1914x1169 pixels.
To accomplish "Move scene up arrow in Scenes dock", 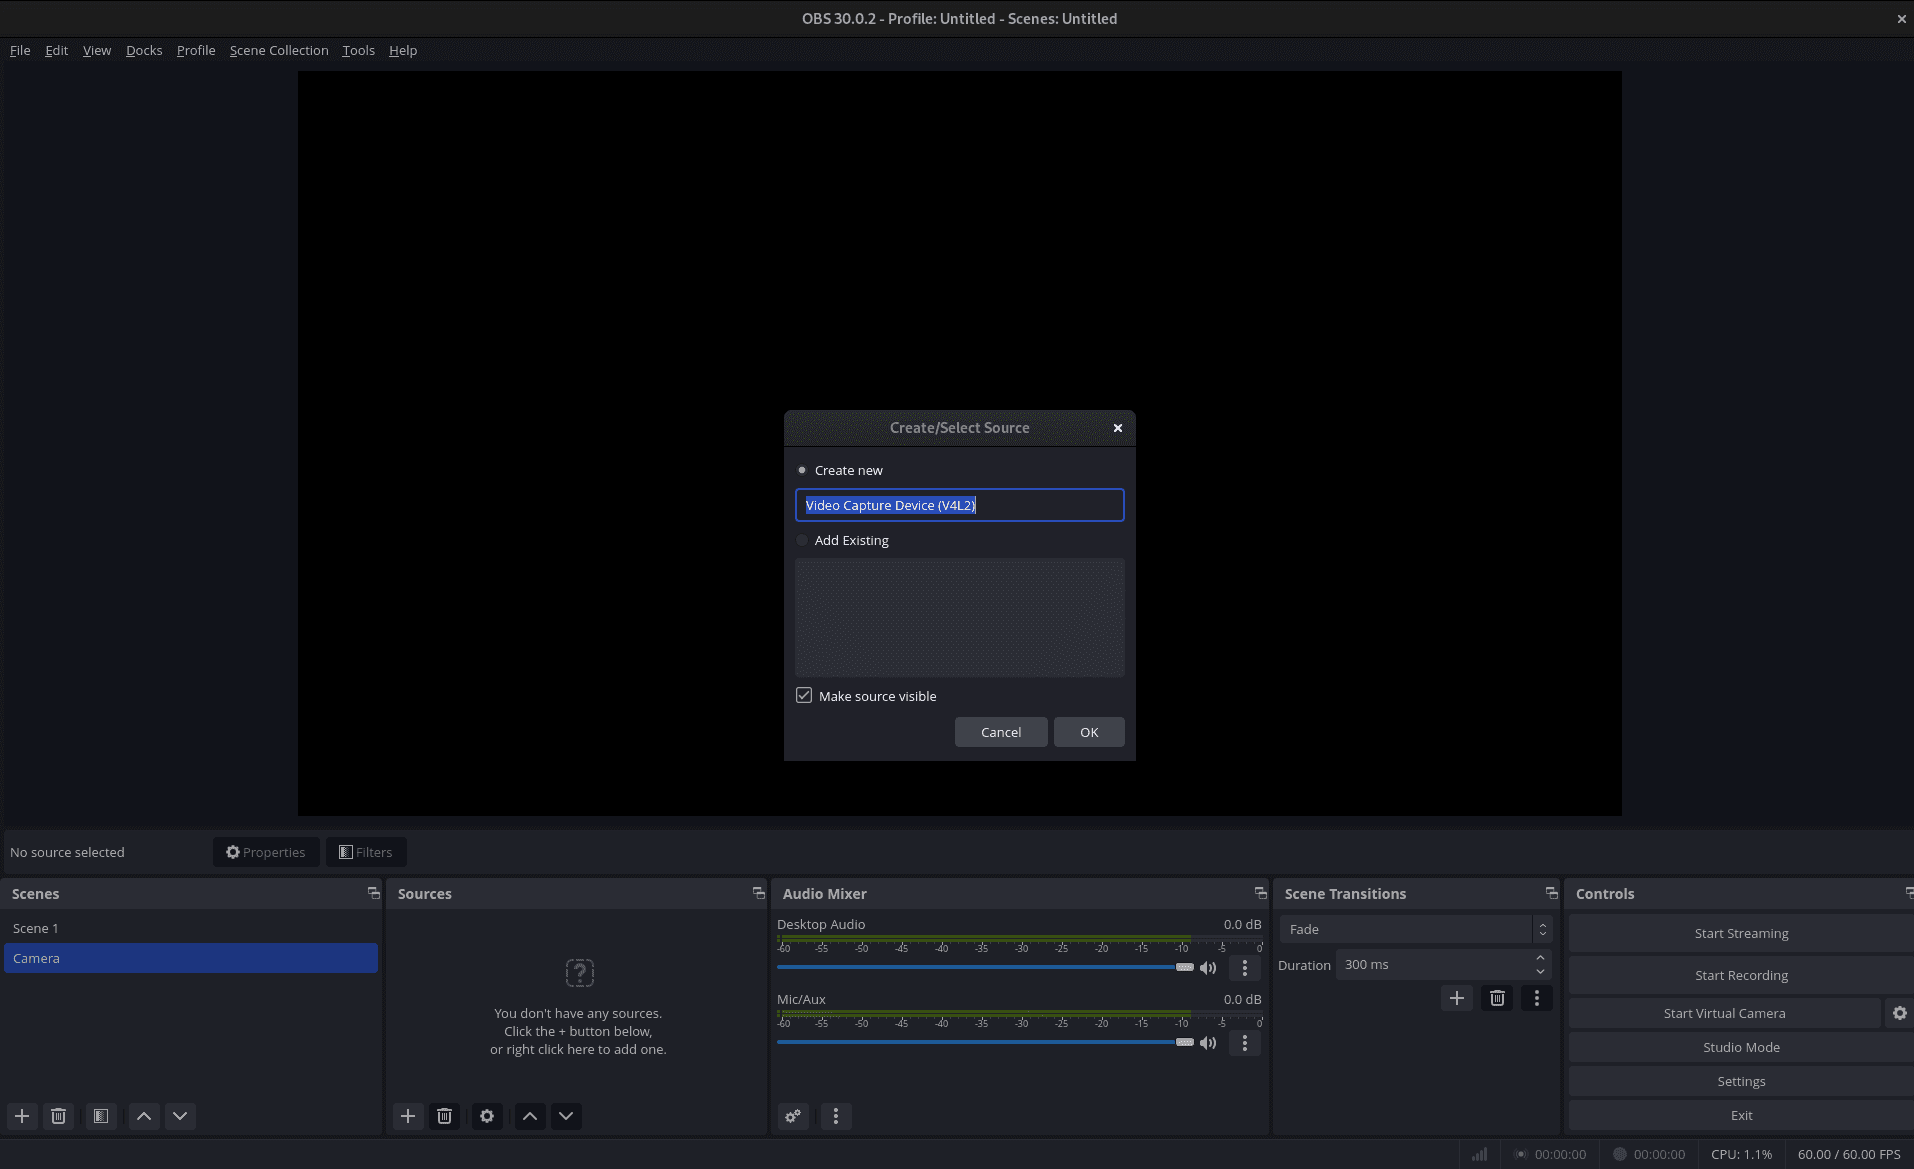I will coord(144,1116).
